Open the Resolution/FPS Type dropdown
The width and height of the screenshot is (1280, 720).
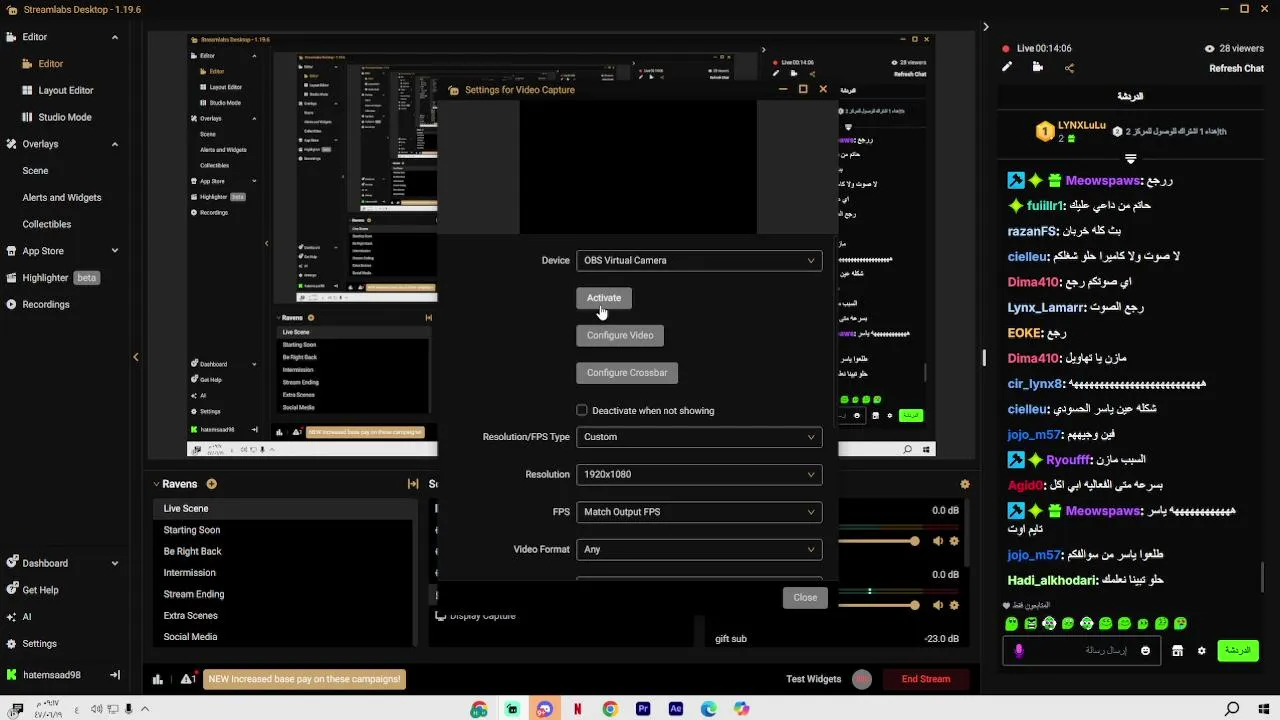(x=699, y=437)
